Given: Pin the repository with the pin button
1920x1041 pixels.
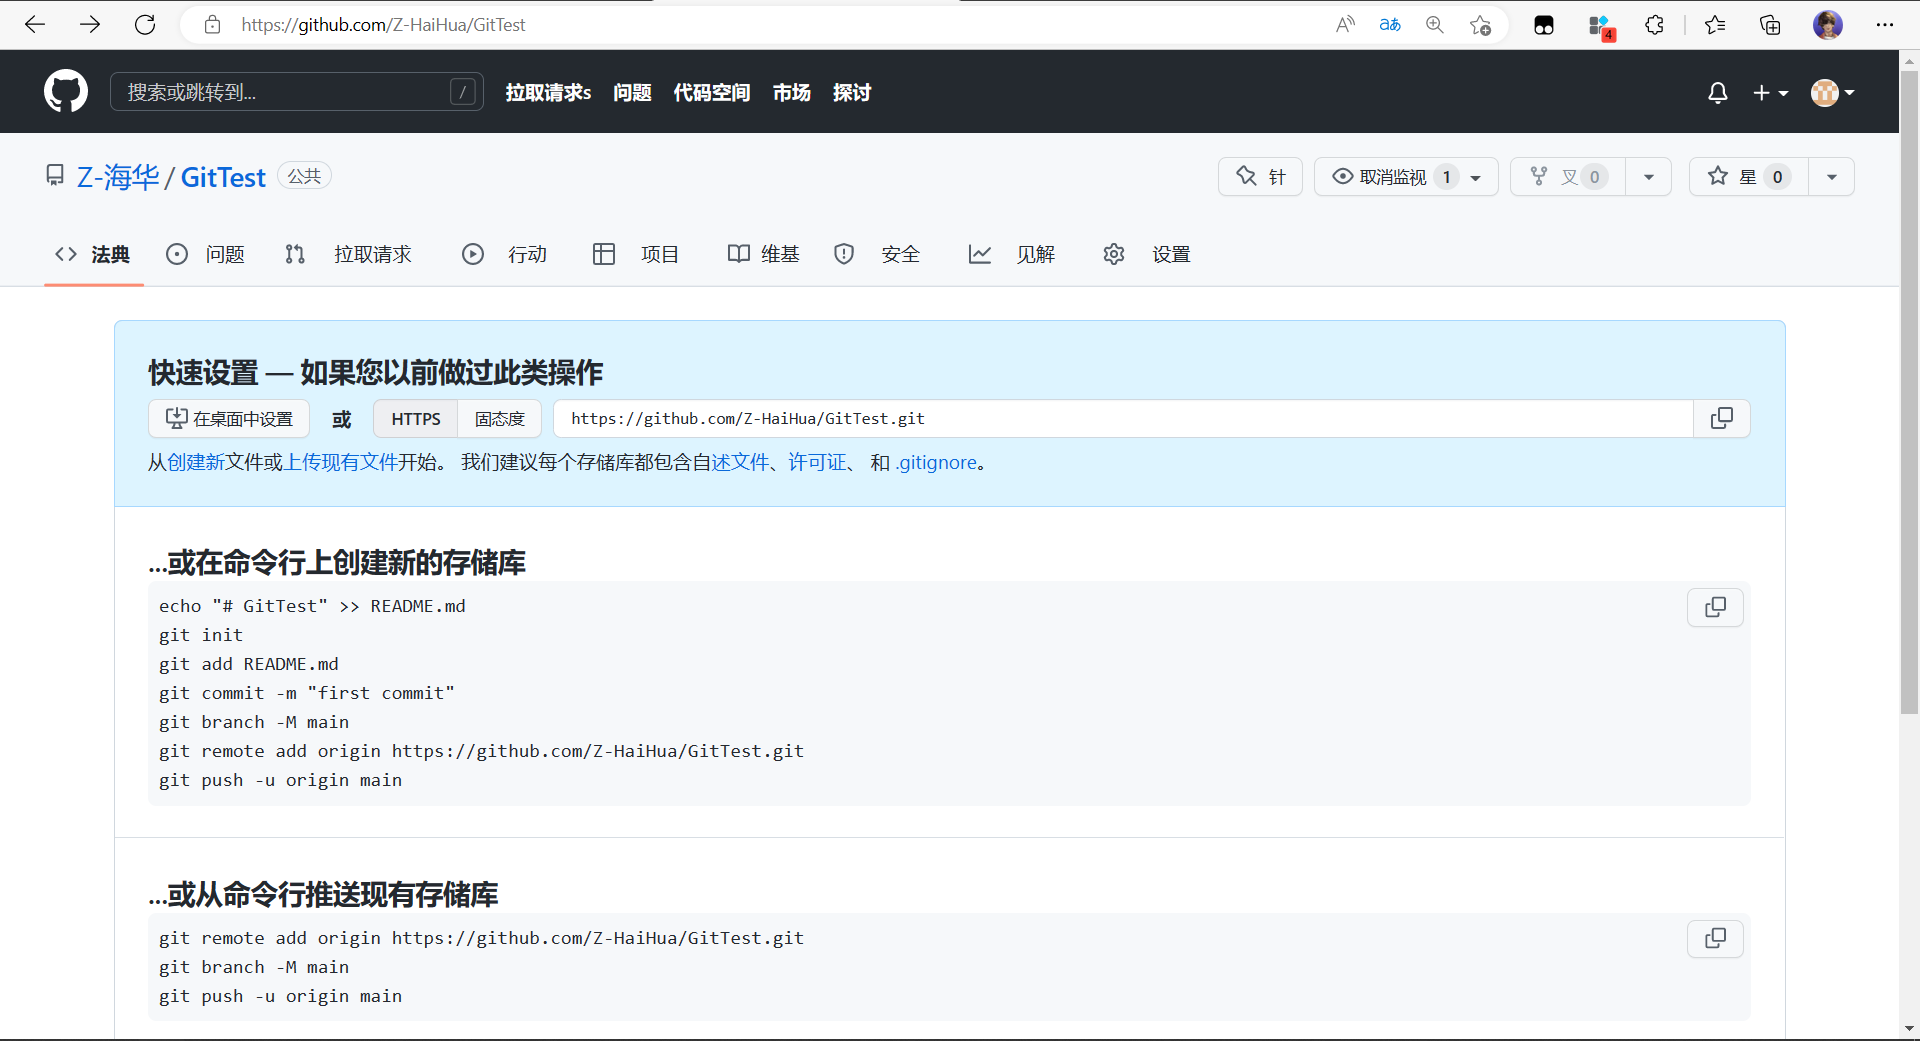Looking at the screenshot, I should (1260, 177).
